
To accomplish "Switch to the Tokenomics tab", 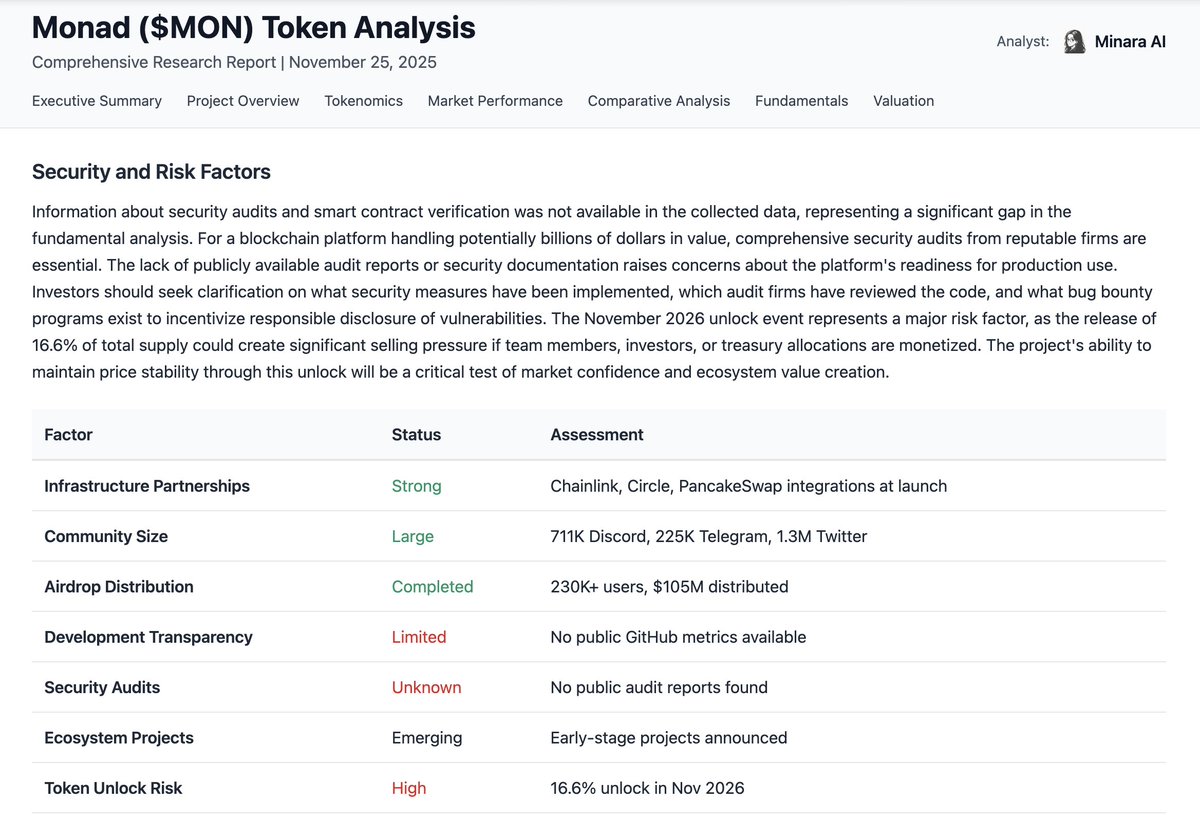I will 364,101.
